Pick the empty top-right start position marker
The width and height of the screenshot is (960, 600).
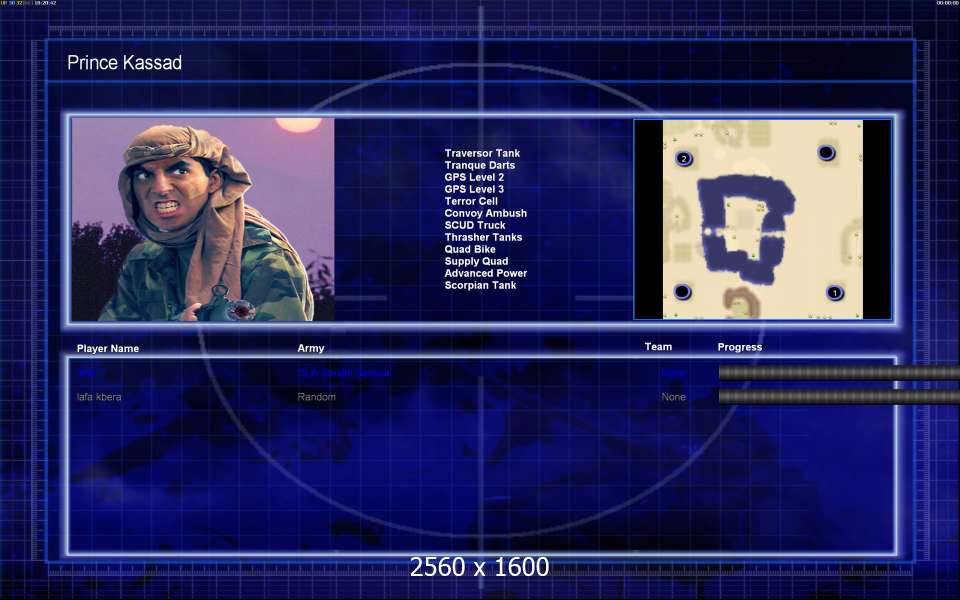click(826, 152)
